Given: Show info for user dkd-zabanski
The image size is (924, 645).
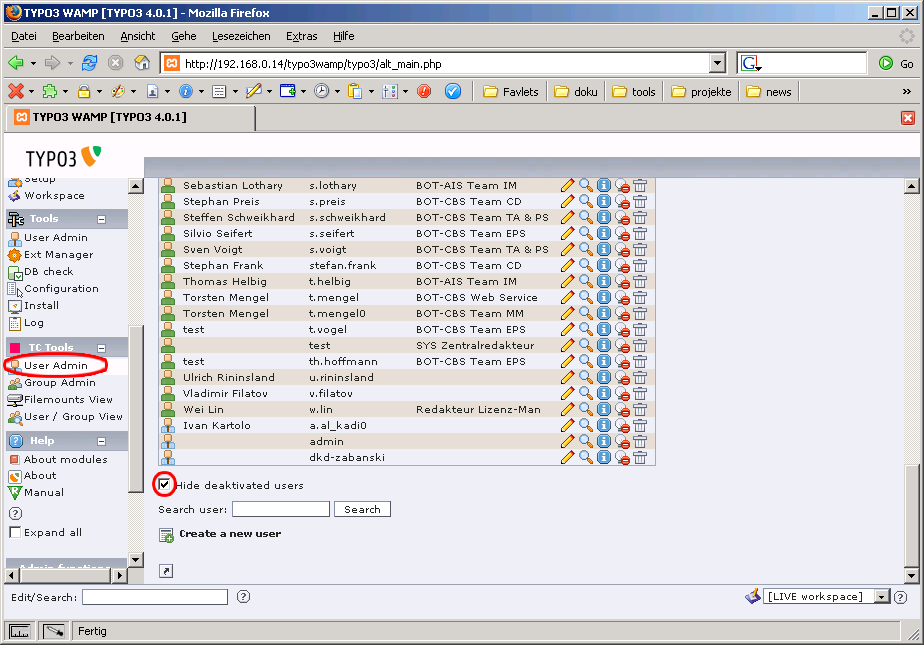Looking at the screenshot, I should coord(604,457).
